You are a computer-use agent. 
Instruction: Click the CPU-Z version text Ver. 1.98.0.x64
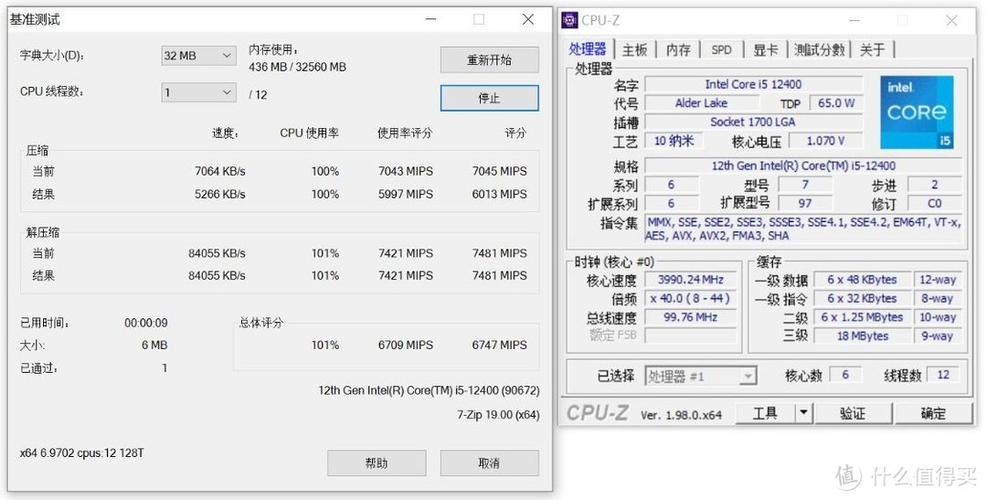681,415
